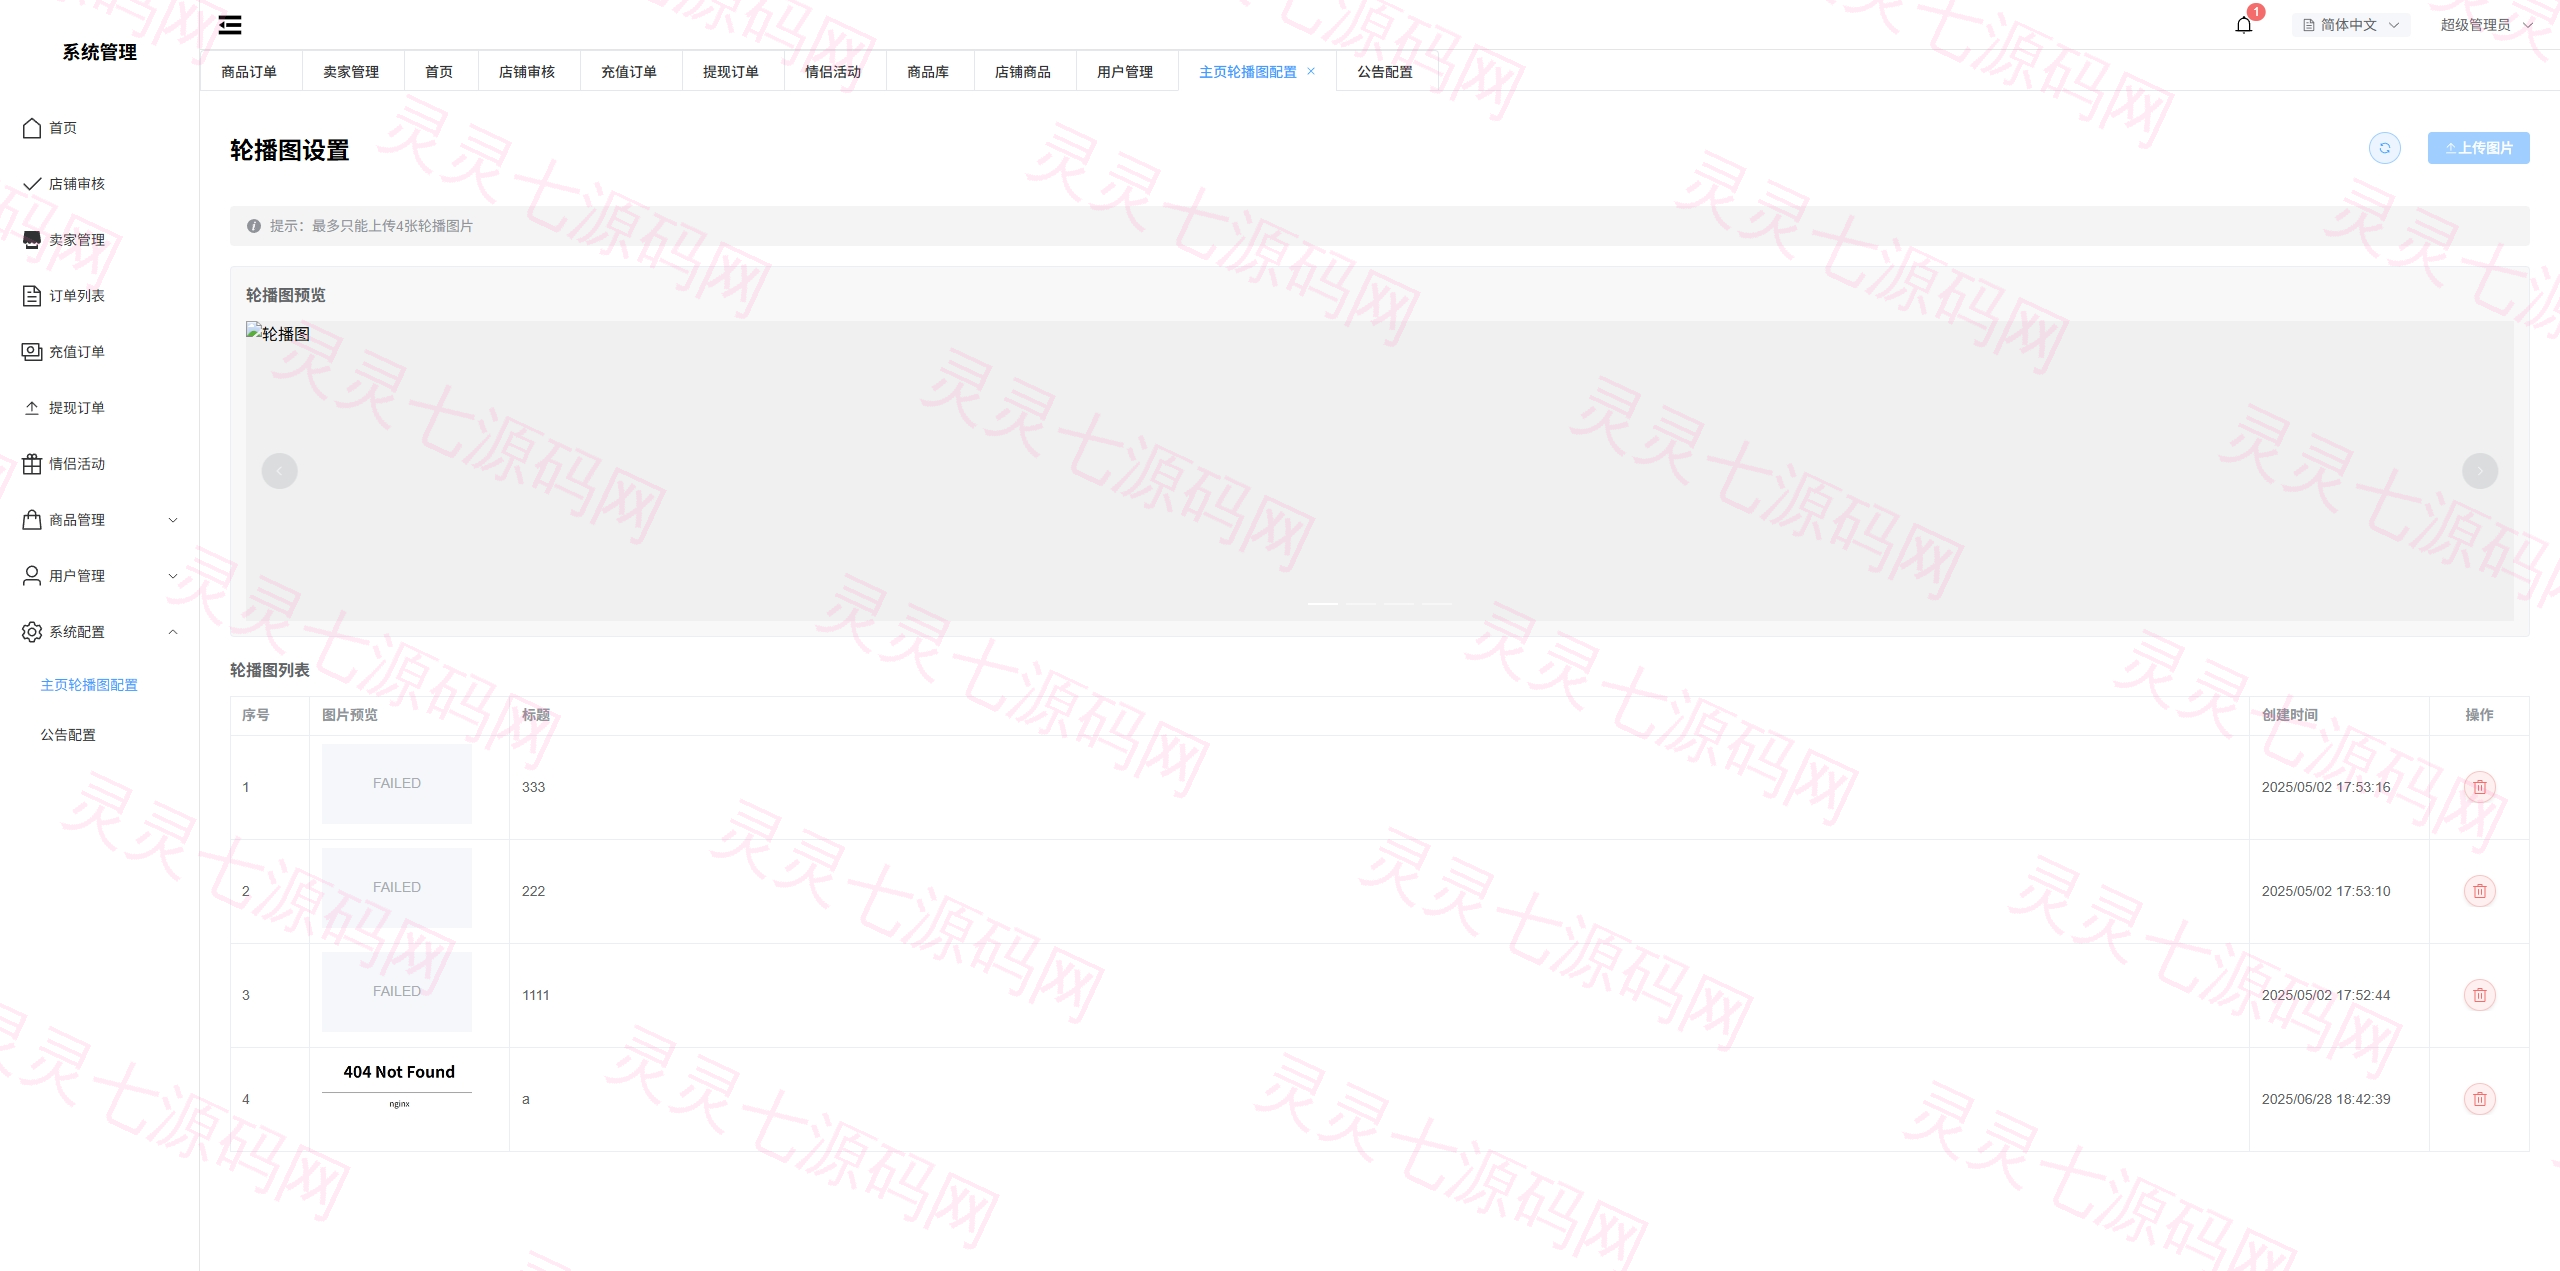Open 超级管理员 user dropdown

click(2486, 25)
